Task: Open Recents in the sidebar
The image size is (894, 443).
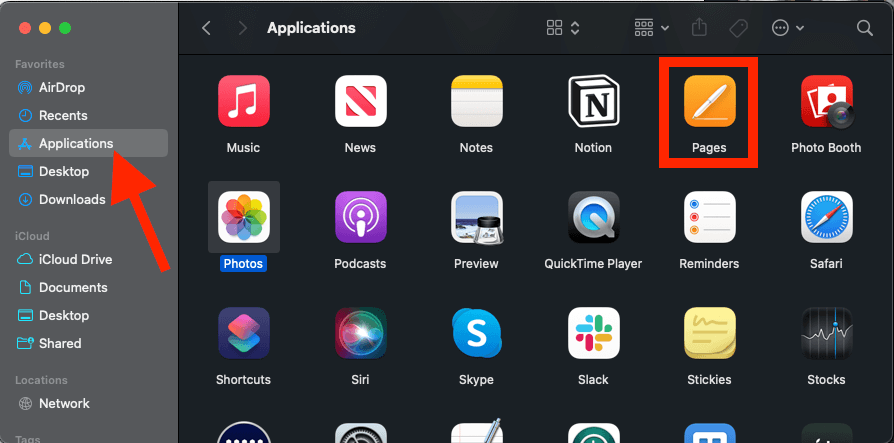Action: click(88, 116)
